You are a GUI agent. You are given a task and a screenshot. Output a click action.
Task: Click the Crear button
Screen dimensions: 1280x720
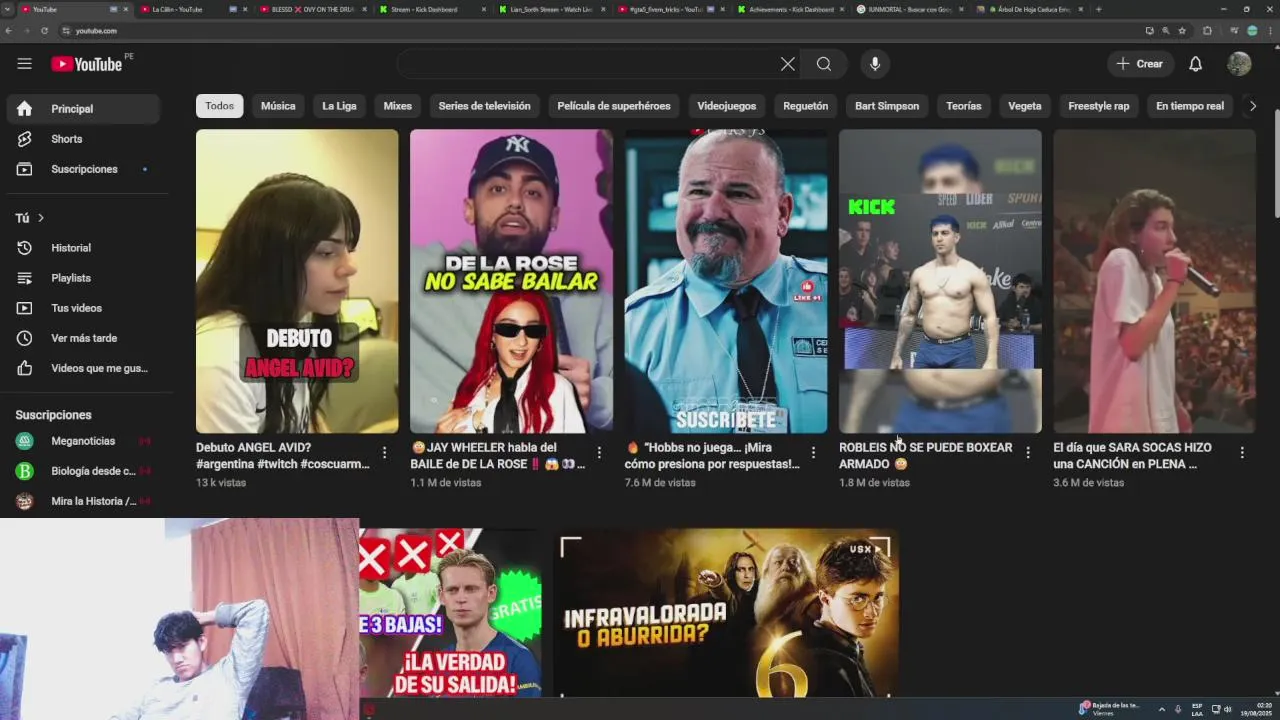coord(1139,64)
